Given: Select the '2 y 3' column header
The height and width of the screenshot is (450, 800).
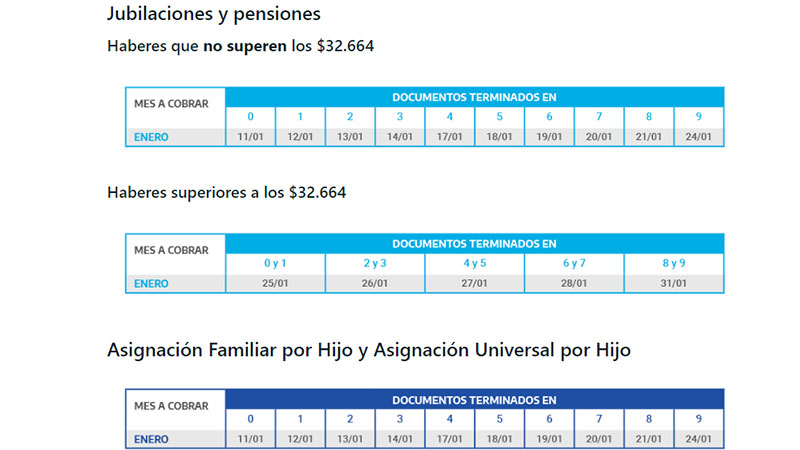Looking at the screenshot, I should pyautogui.click(x=375, y=263).
